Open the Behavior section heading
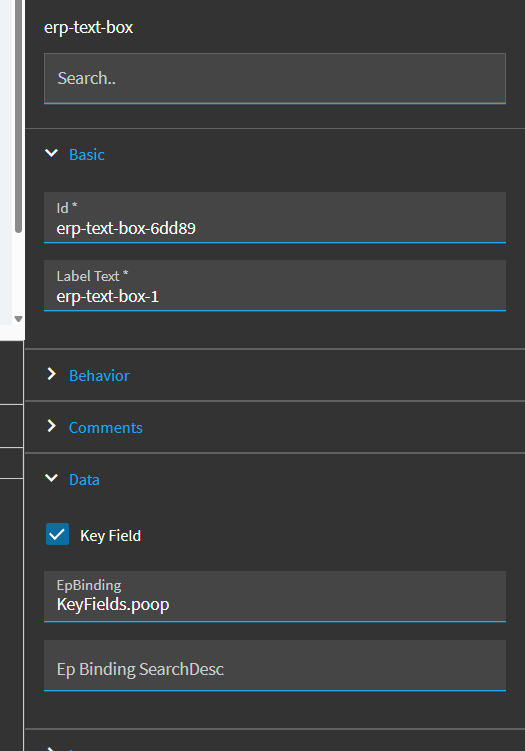The image size is (525, 751). click(x=99, y=376)
